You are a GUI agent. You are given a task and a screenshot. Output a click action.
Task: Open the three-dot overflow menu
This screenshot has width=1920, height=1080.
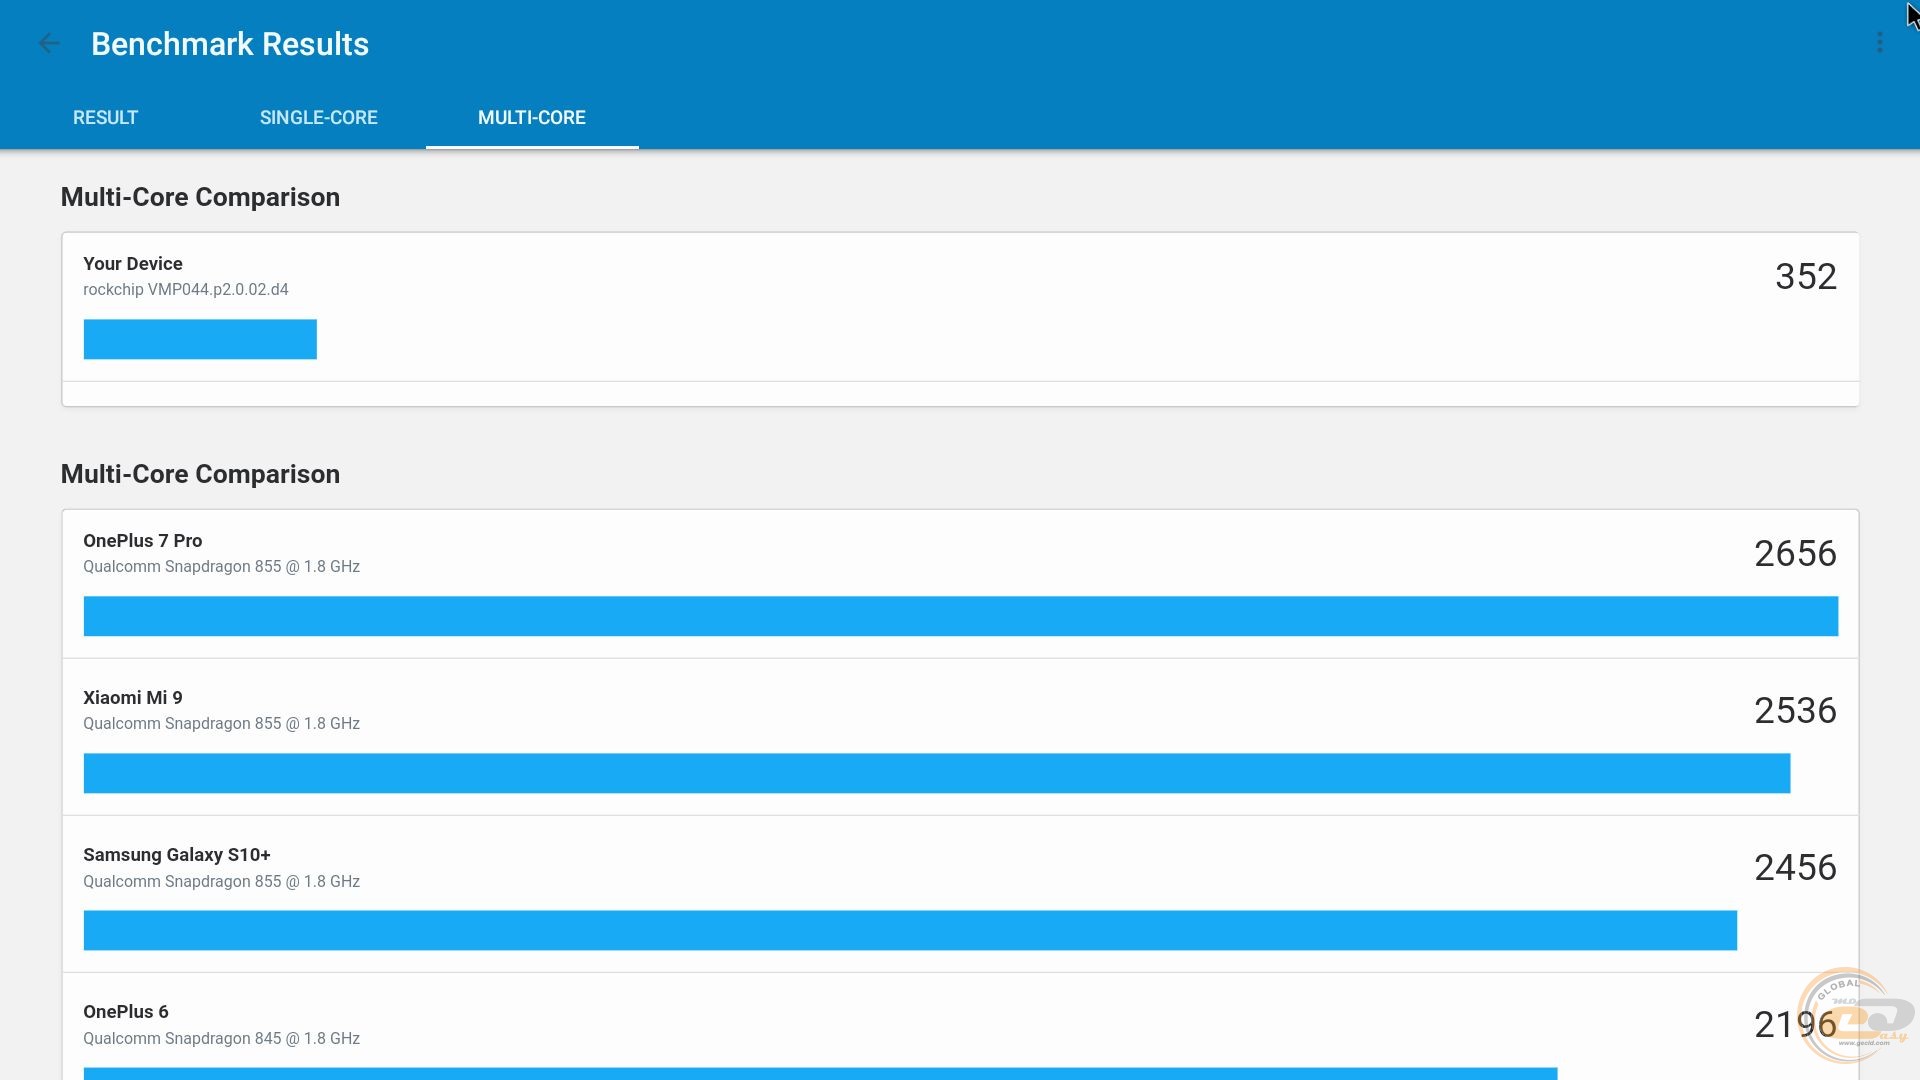click(1879, 43)
